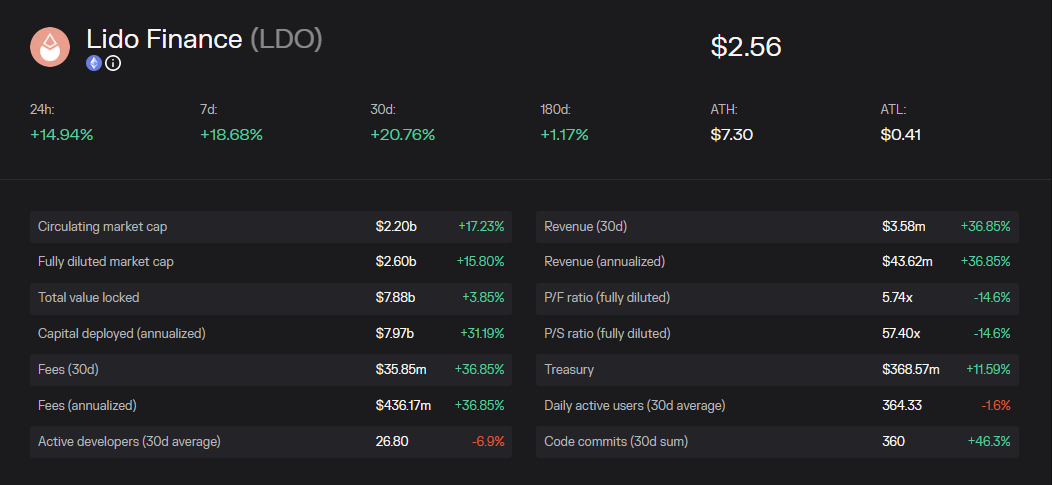Click the Ethereum chain badge icon
This screenshot has height=485, width=1052.
click(94, 63)
